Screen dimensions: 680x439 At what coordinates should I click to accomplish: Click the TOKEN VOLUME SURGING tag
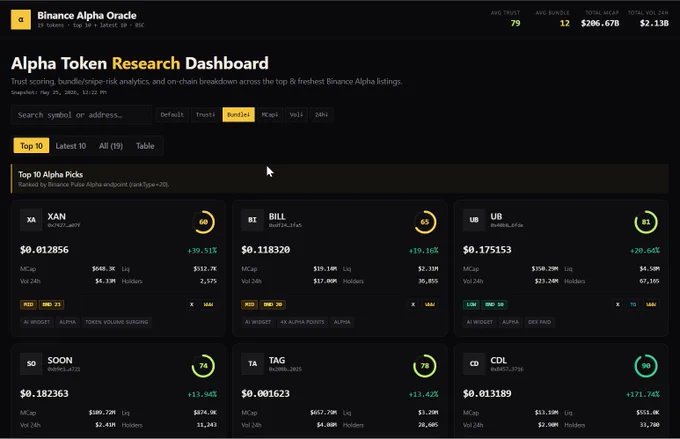coord(117,322)
